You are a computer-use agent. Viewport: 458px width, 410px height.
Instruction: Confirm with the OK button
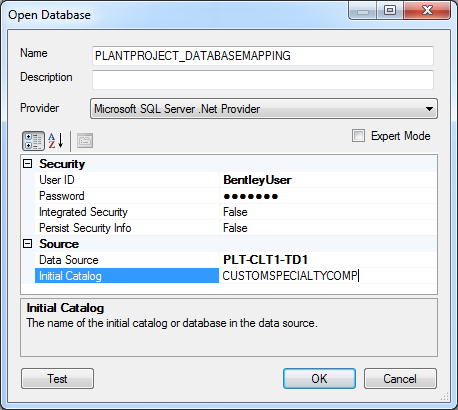tap(319, 378)
